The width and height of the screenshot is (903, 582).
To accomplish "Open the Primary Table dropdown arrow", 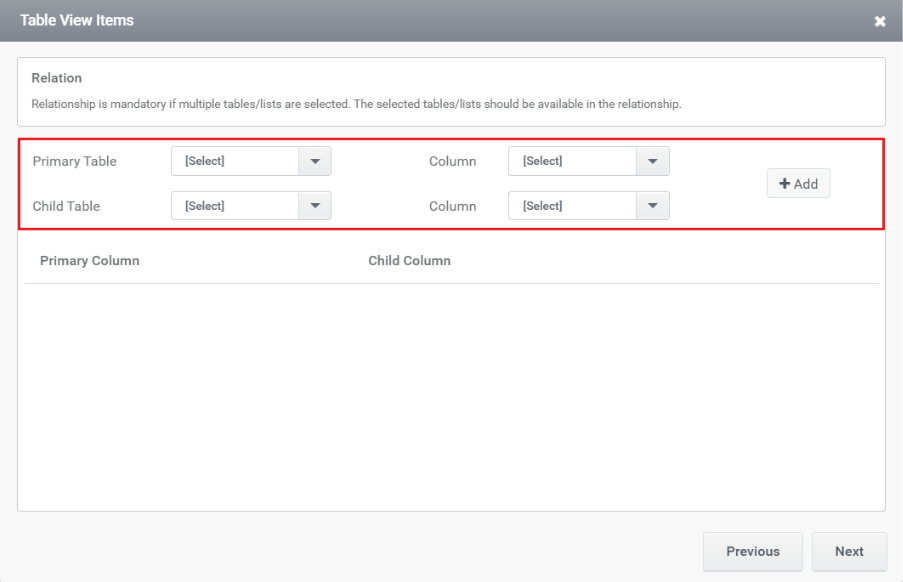I will [315, 161].
